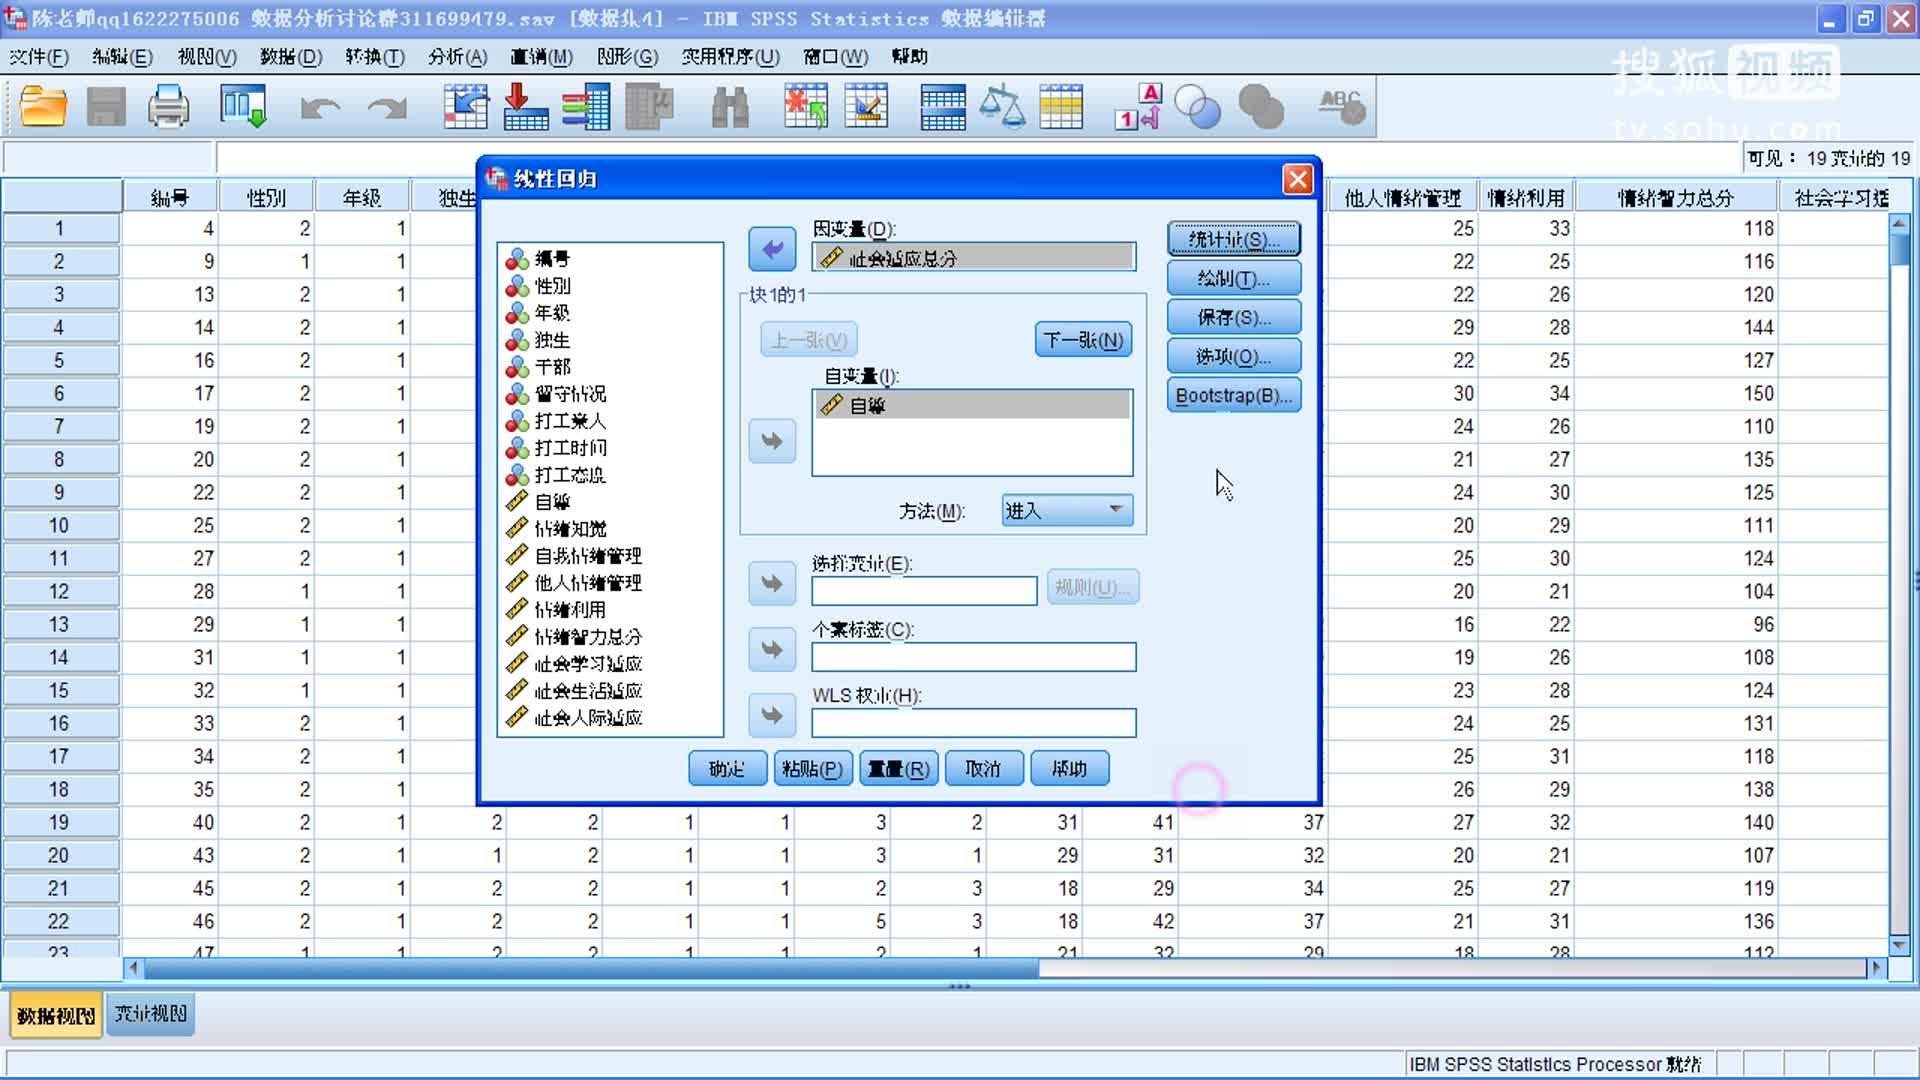Open the 统计量(S) options button
The image size is (1920, 1080).
point(1233,239)
